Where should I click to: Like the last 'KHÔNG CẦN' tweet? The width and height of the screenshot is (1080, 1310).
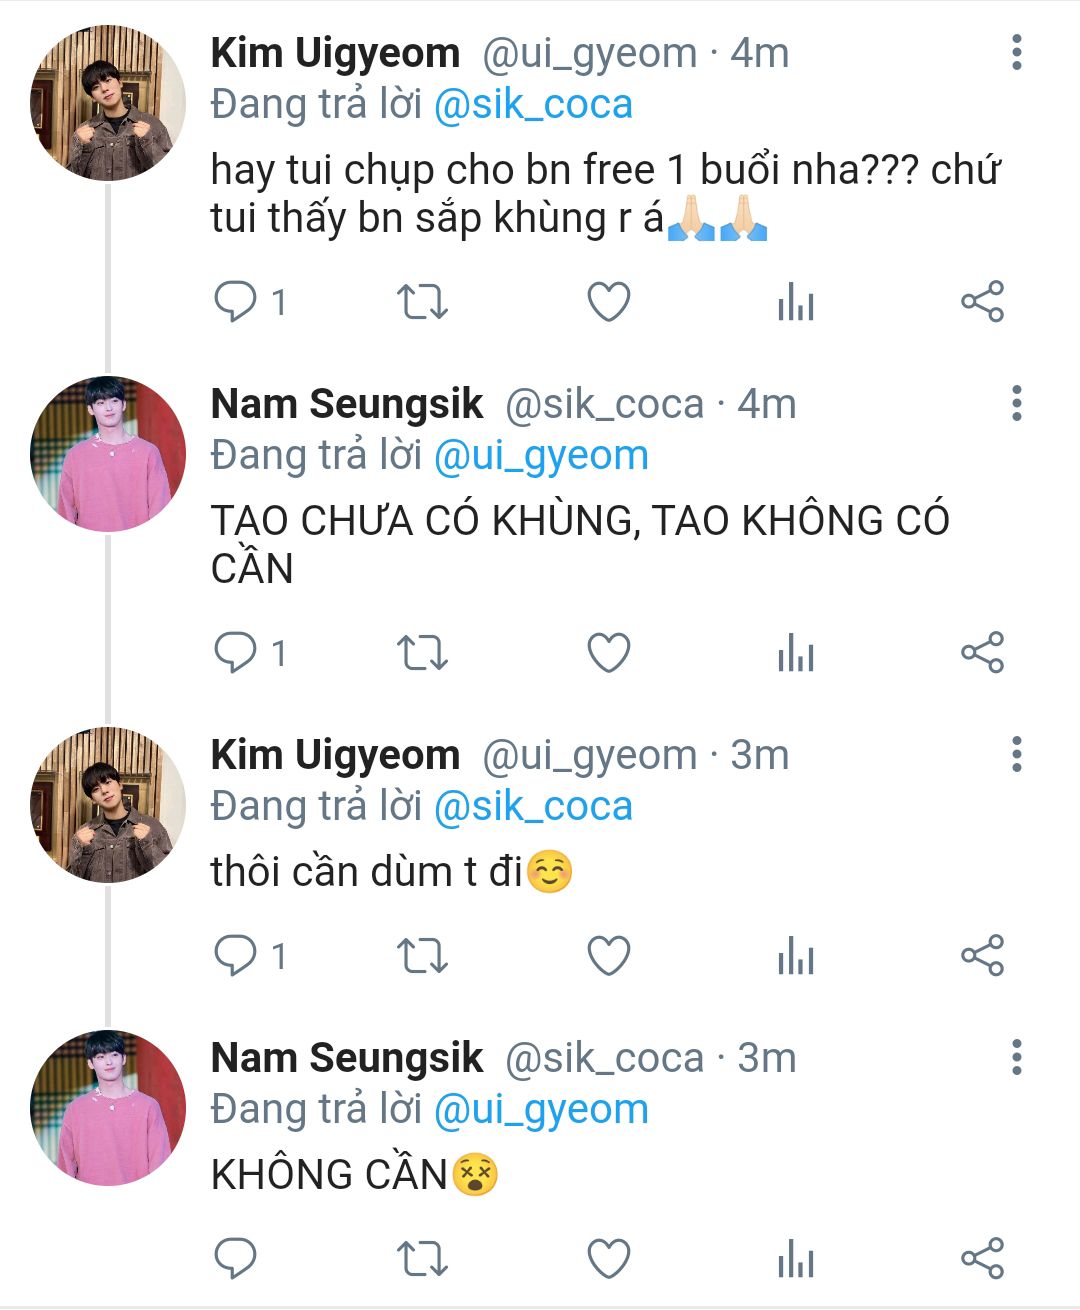tap(608, 1258)
